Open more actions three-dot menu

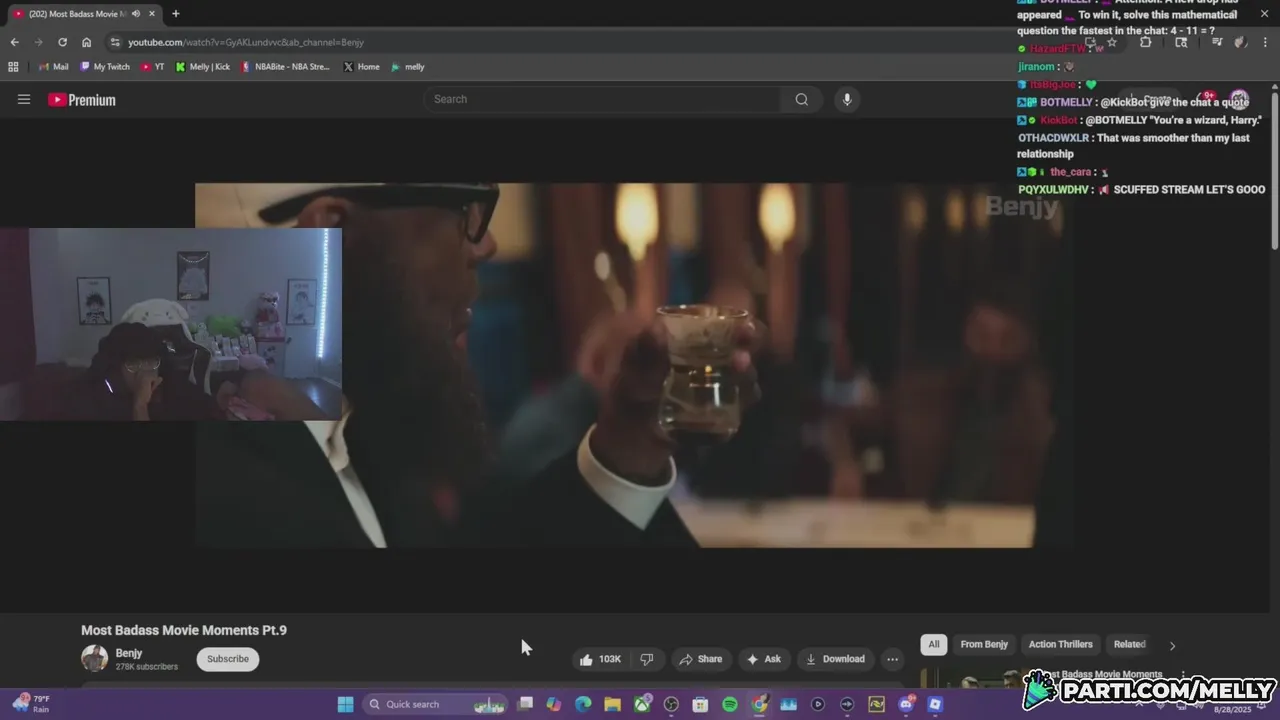click(892, 659)
